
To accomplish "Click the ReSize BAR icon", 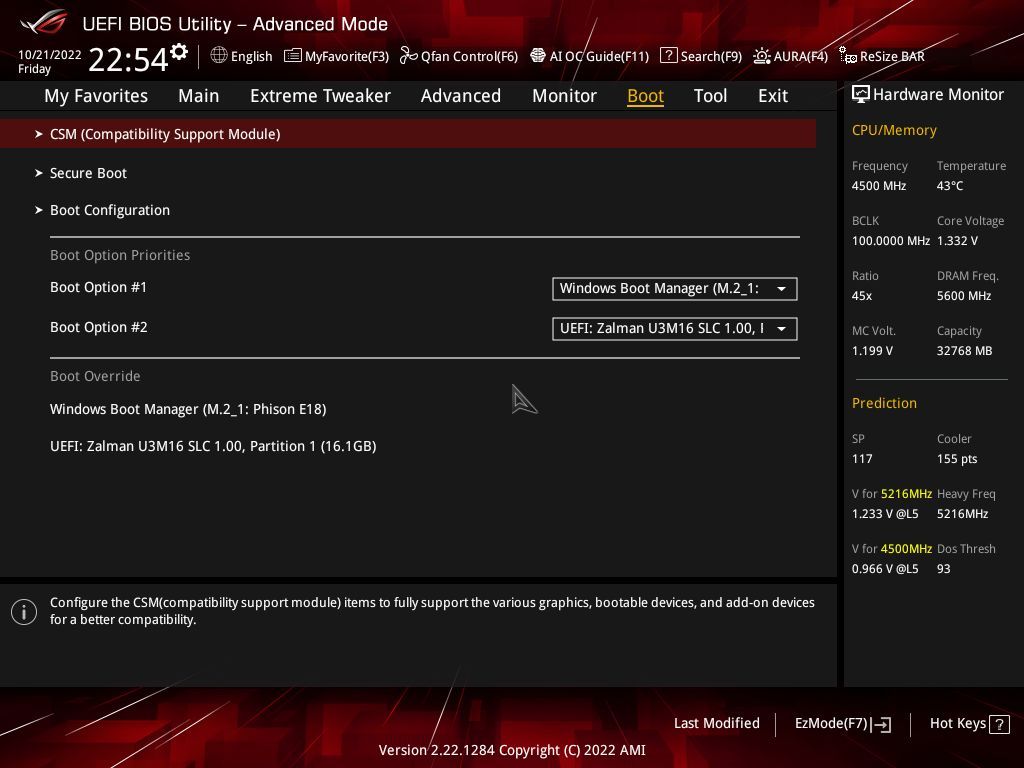I will pos(848,56).
